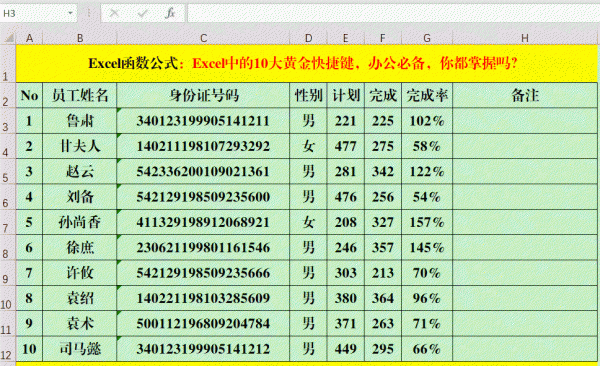Click the Cancel (X) formula bar icon

click(114, 13)
